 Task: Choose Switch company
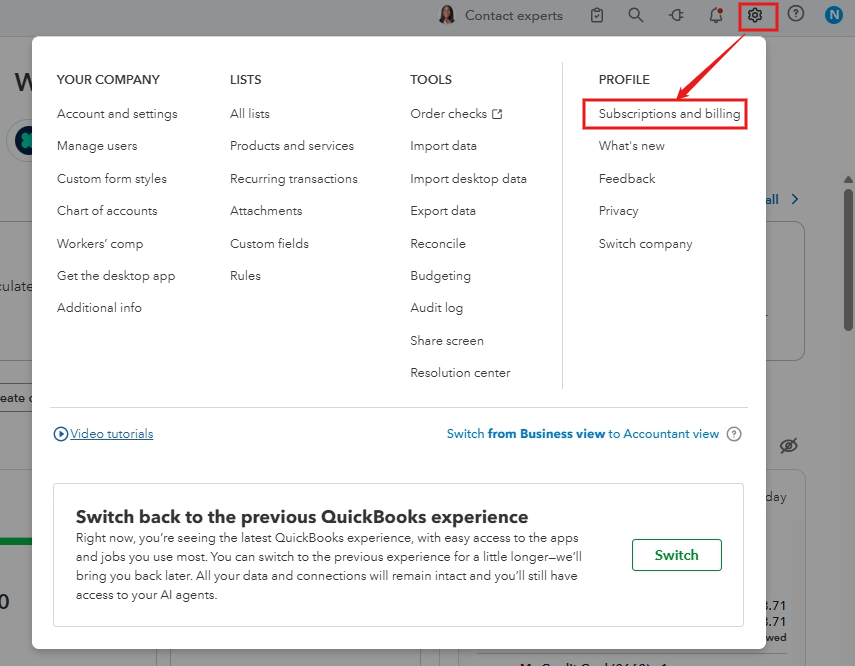click(x=646, y=243)
